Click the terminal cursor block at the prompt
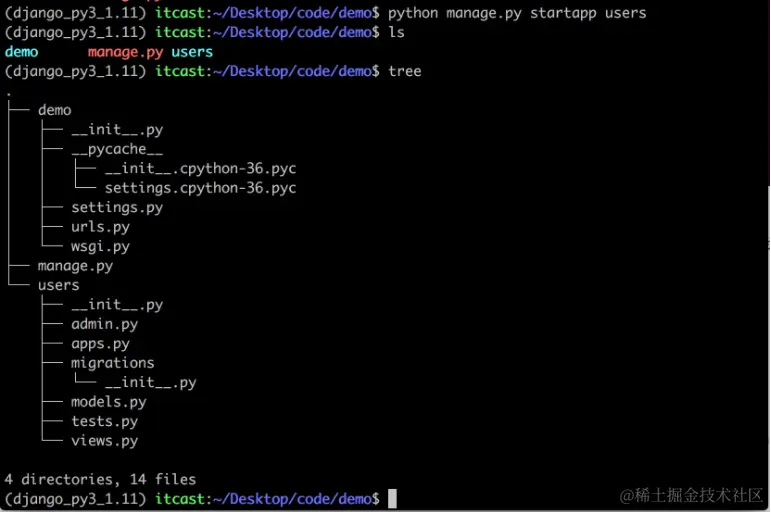The height and width of the screenshot is (512, 771). click(x=393, y=498)
